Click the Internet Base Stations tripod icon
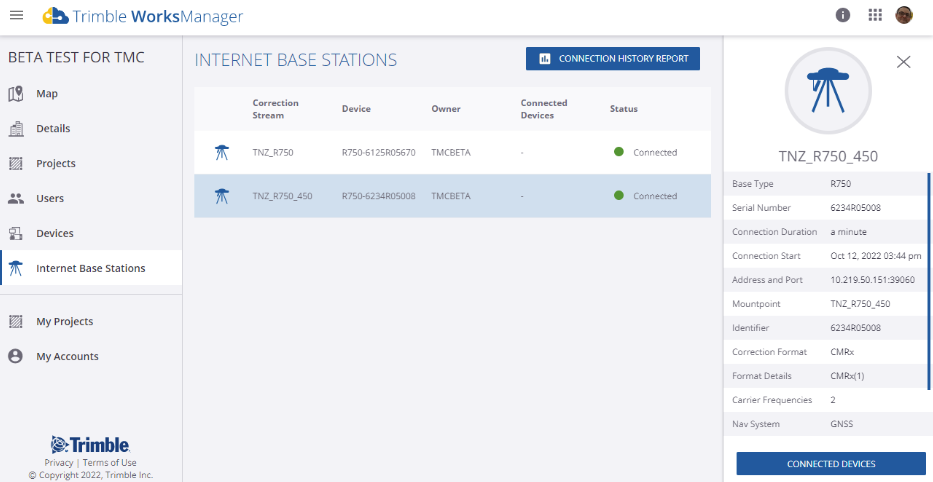This screenshot has width=933, height=482. [16, 268]
